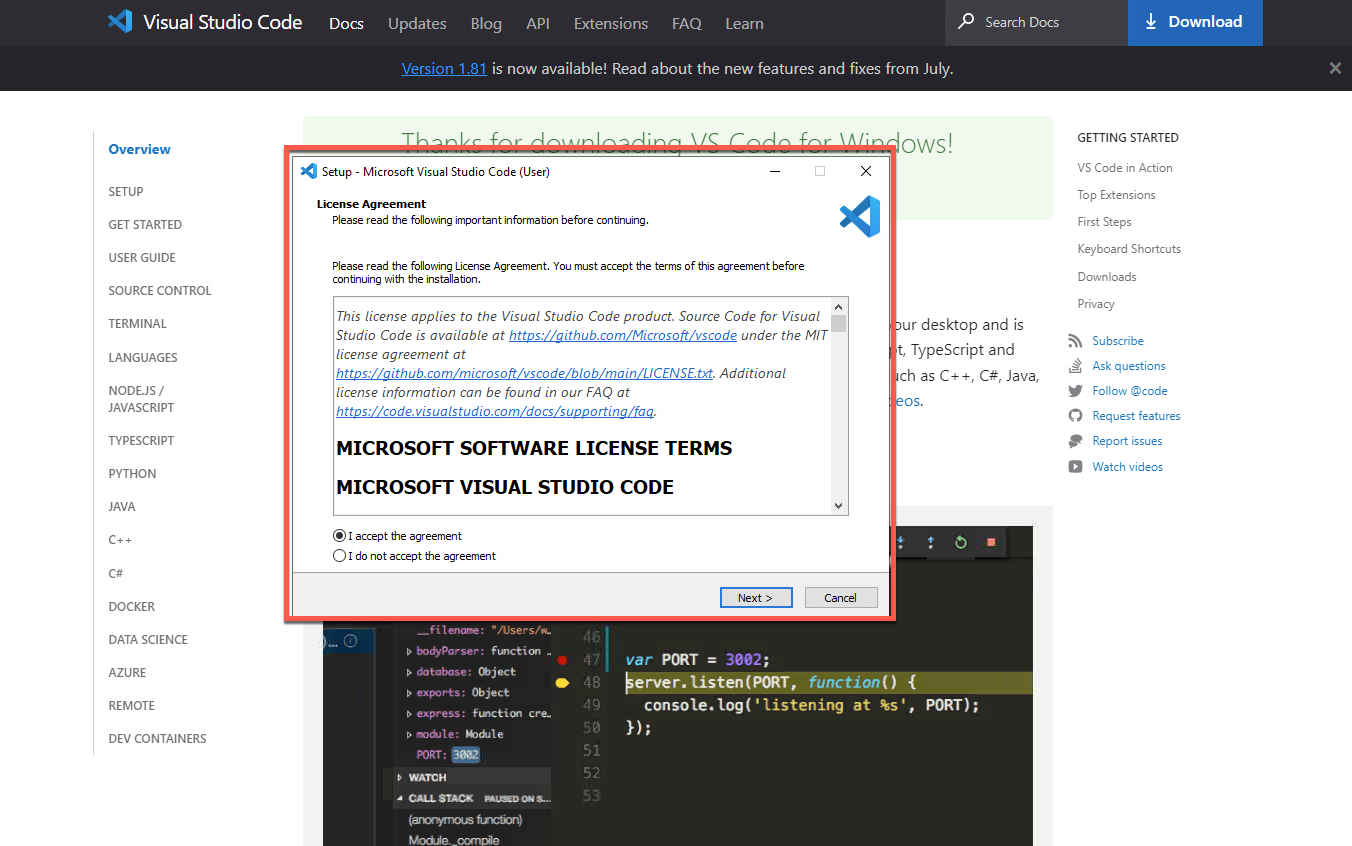Screen dimensions: 1352x846
Task: Select "I accept the agreement" option
Action: click(340, 536)
